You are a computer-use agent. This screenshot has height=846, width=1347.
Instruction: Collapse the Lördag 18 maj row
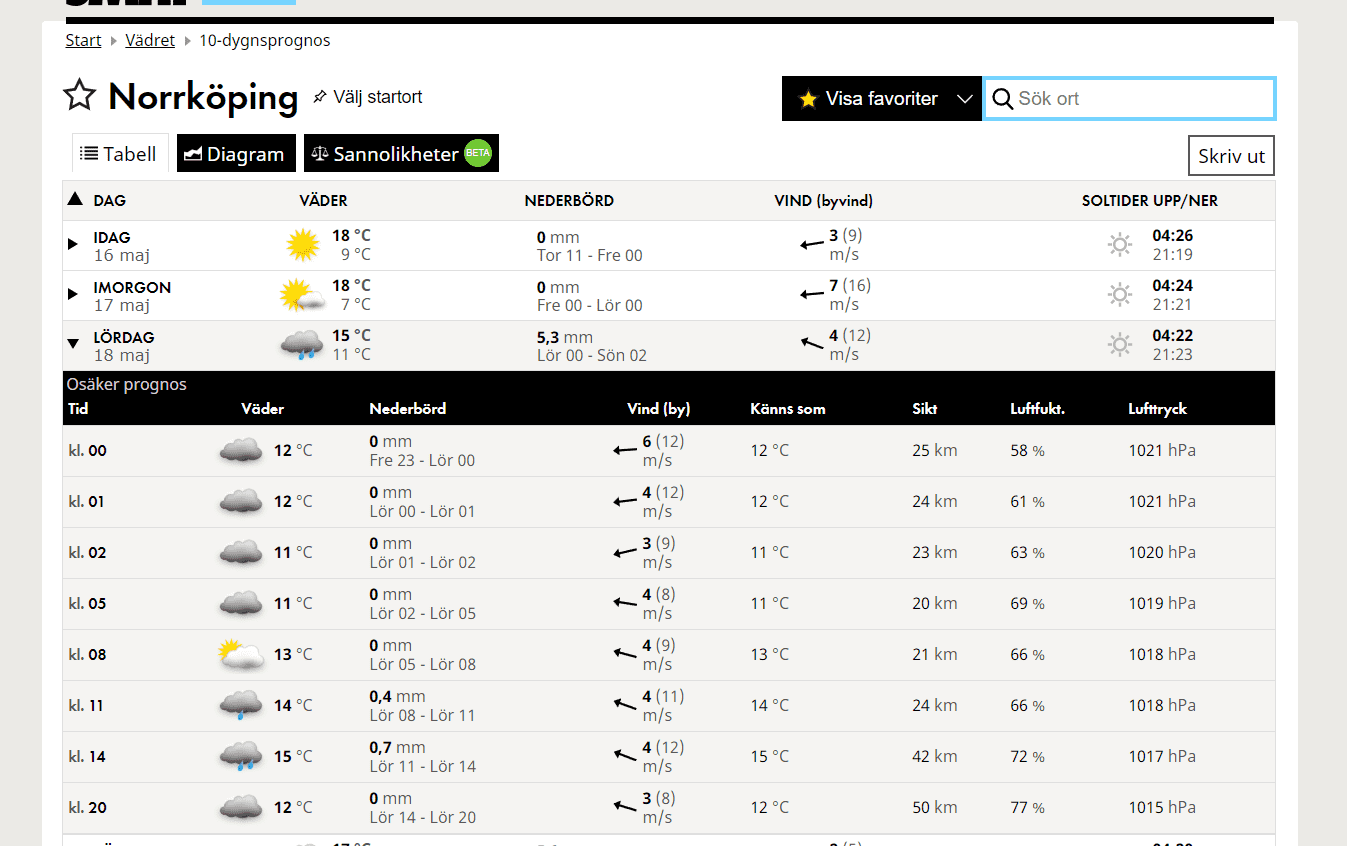click(x=73, y=344)
